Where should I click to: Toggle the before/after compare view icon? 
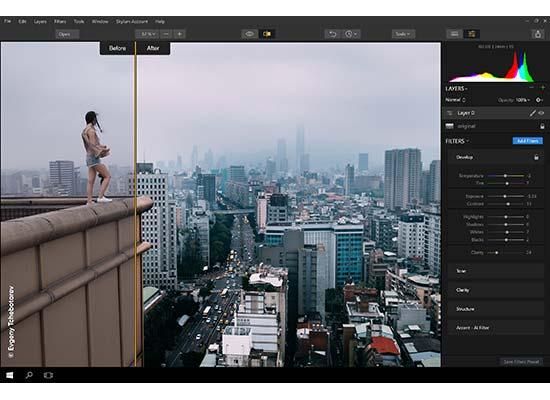tap(267, 34)
